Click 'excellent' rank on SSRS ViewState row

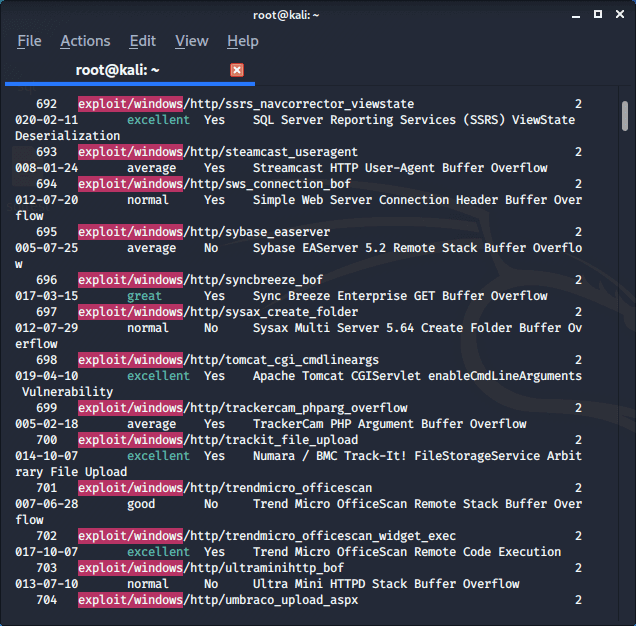[x=158, y=120]
